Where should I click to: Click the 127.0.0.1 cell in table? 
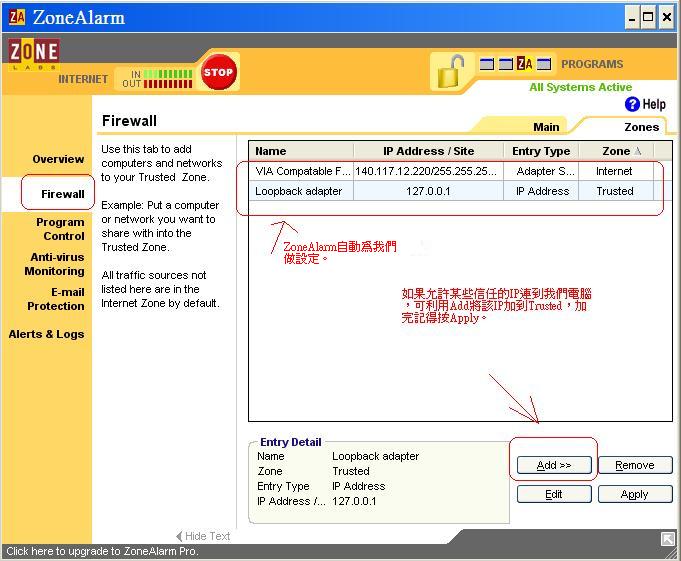[x=428, y=191]
